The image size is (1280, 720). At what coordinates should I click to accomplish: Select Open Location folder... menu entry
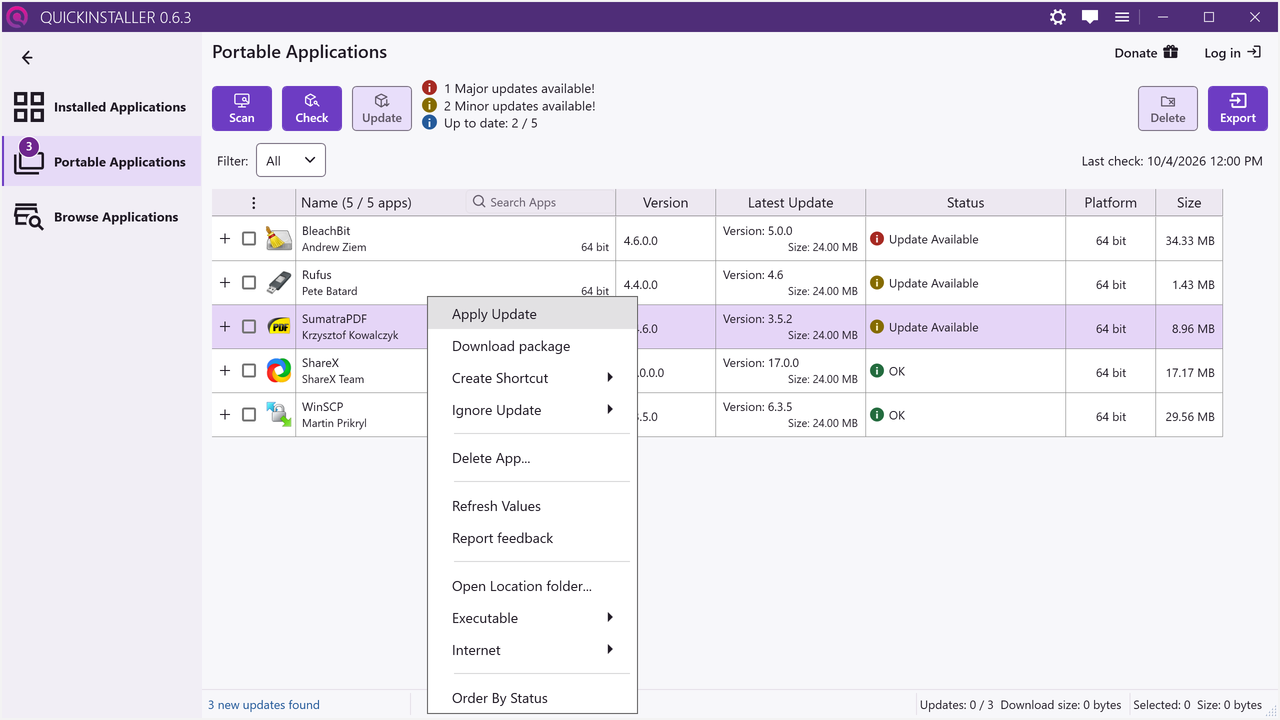click(x=532, y=586)
